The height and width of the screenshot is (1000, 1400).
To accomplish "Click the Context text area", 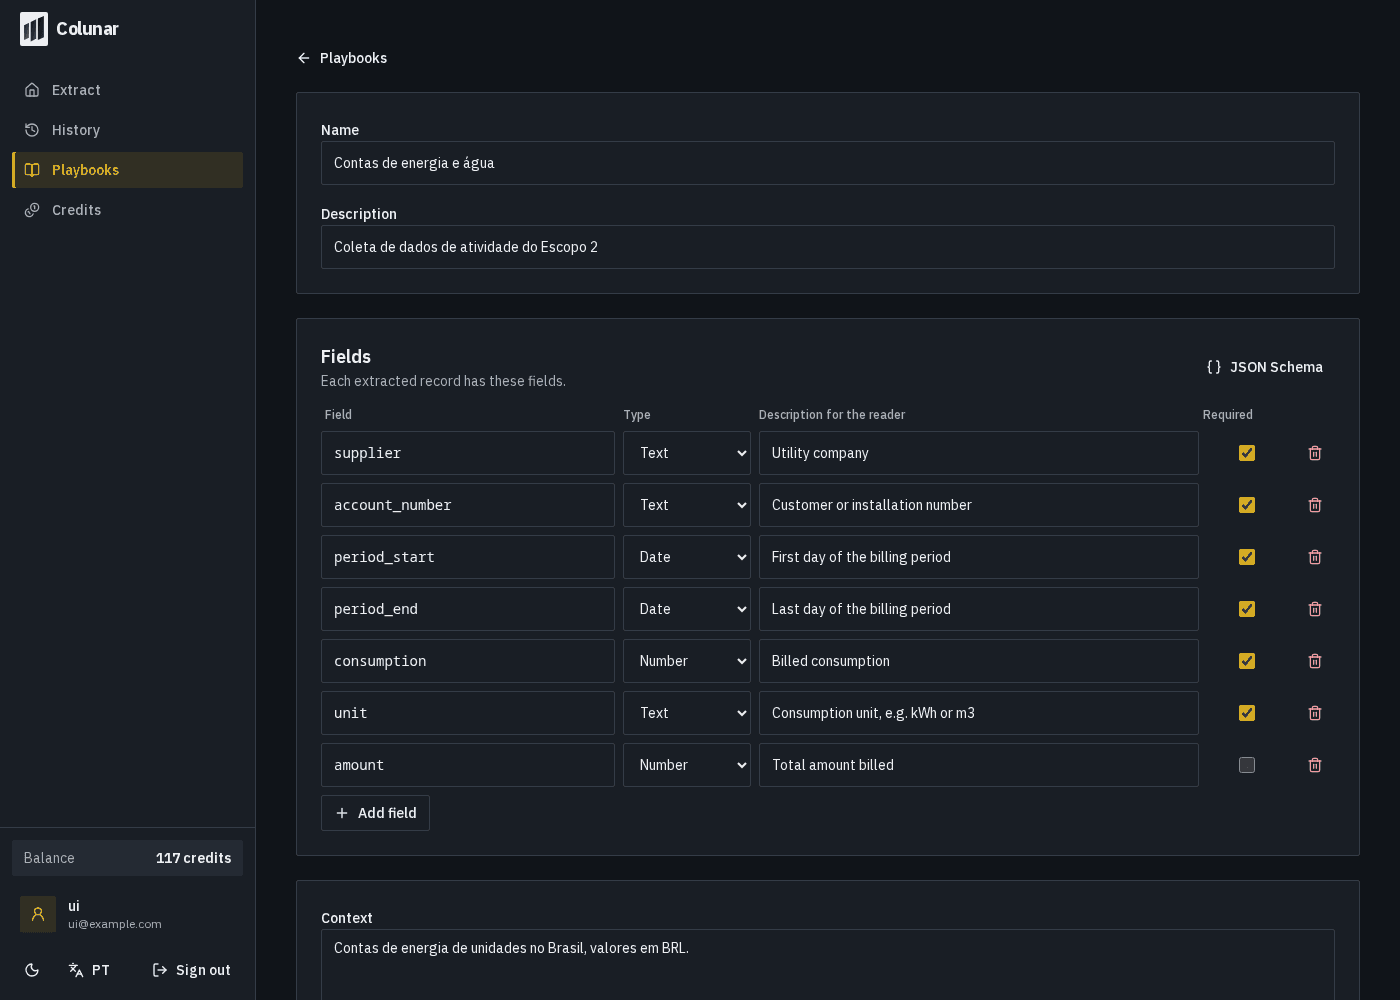I will click(x=828, y=965).
